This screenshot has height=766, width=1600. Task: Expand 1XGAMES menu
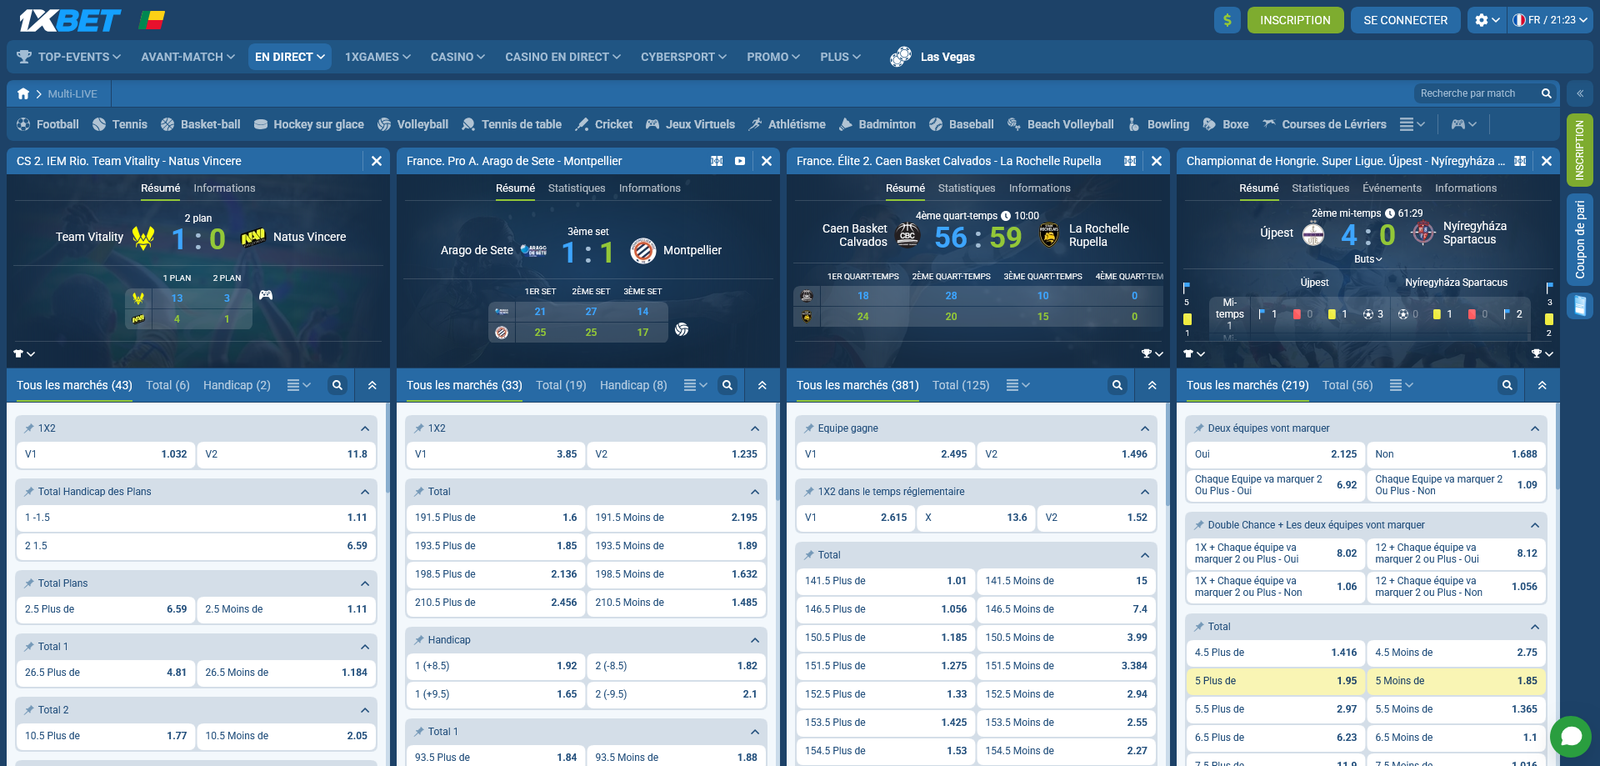point(378,57)
